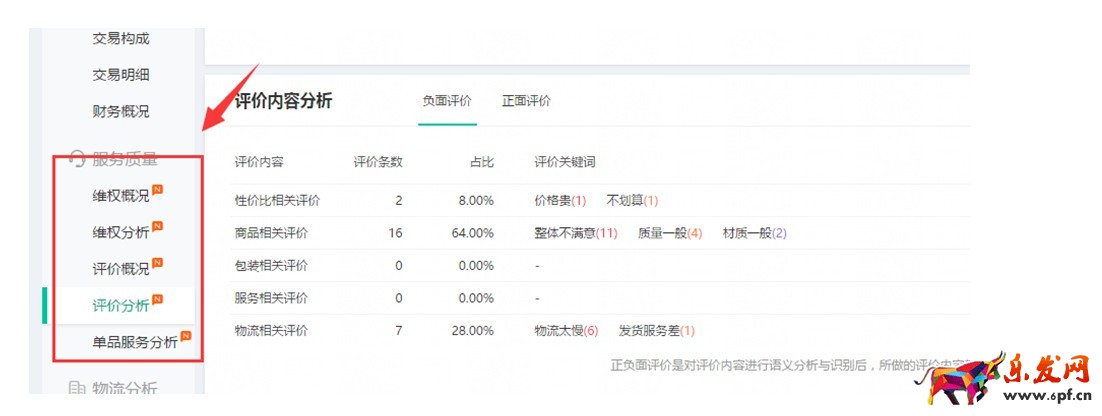The width and height of the screenshot is (1102, 416).
Task: Click the orange N badge next to 单品服务分析
Action: (186, 337)
